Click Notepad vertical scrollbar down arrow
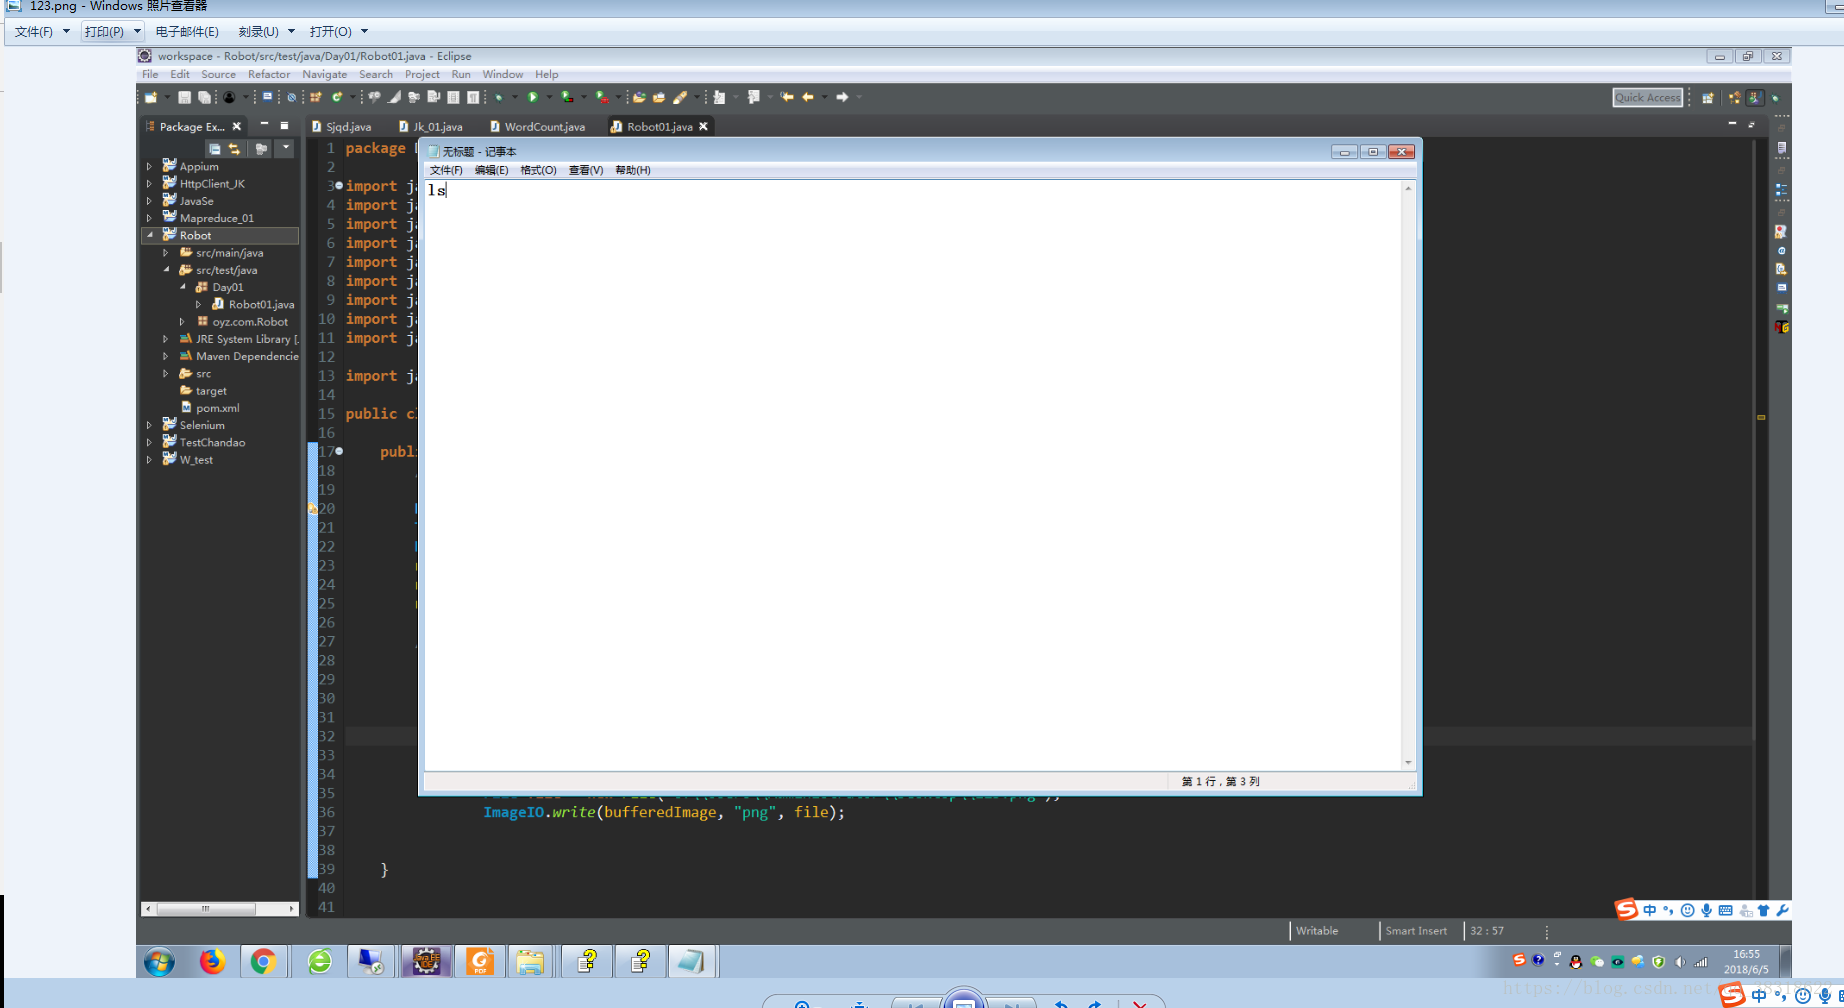Image resolution: width=1844 pixels, height=1008 pixels. [1408, 763]
